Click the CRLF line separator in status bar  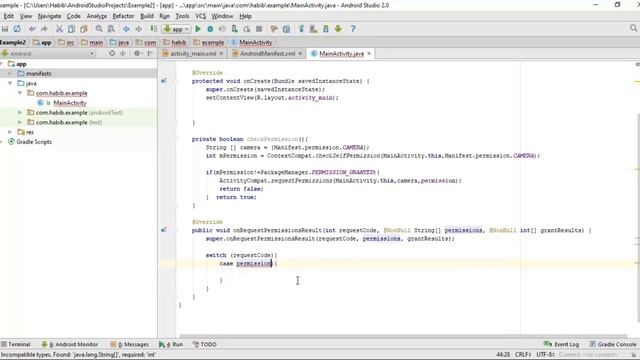point(523,355)
